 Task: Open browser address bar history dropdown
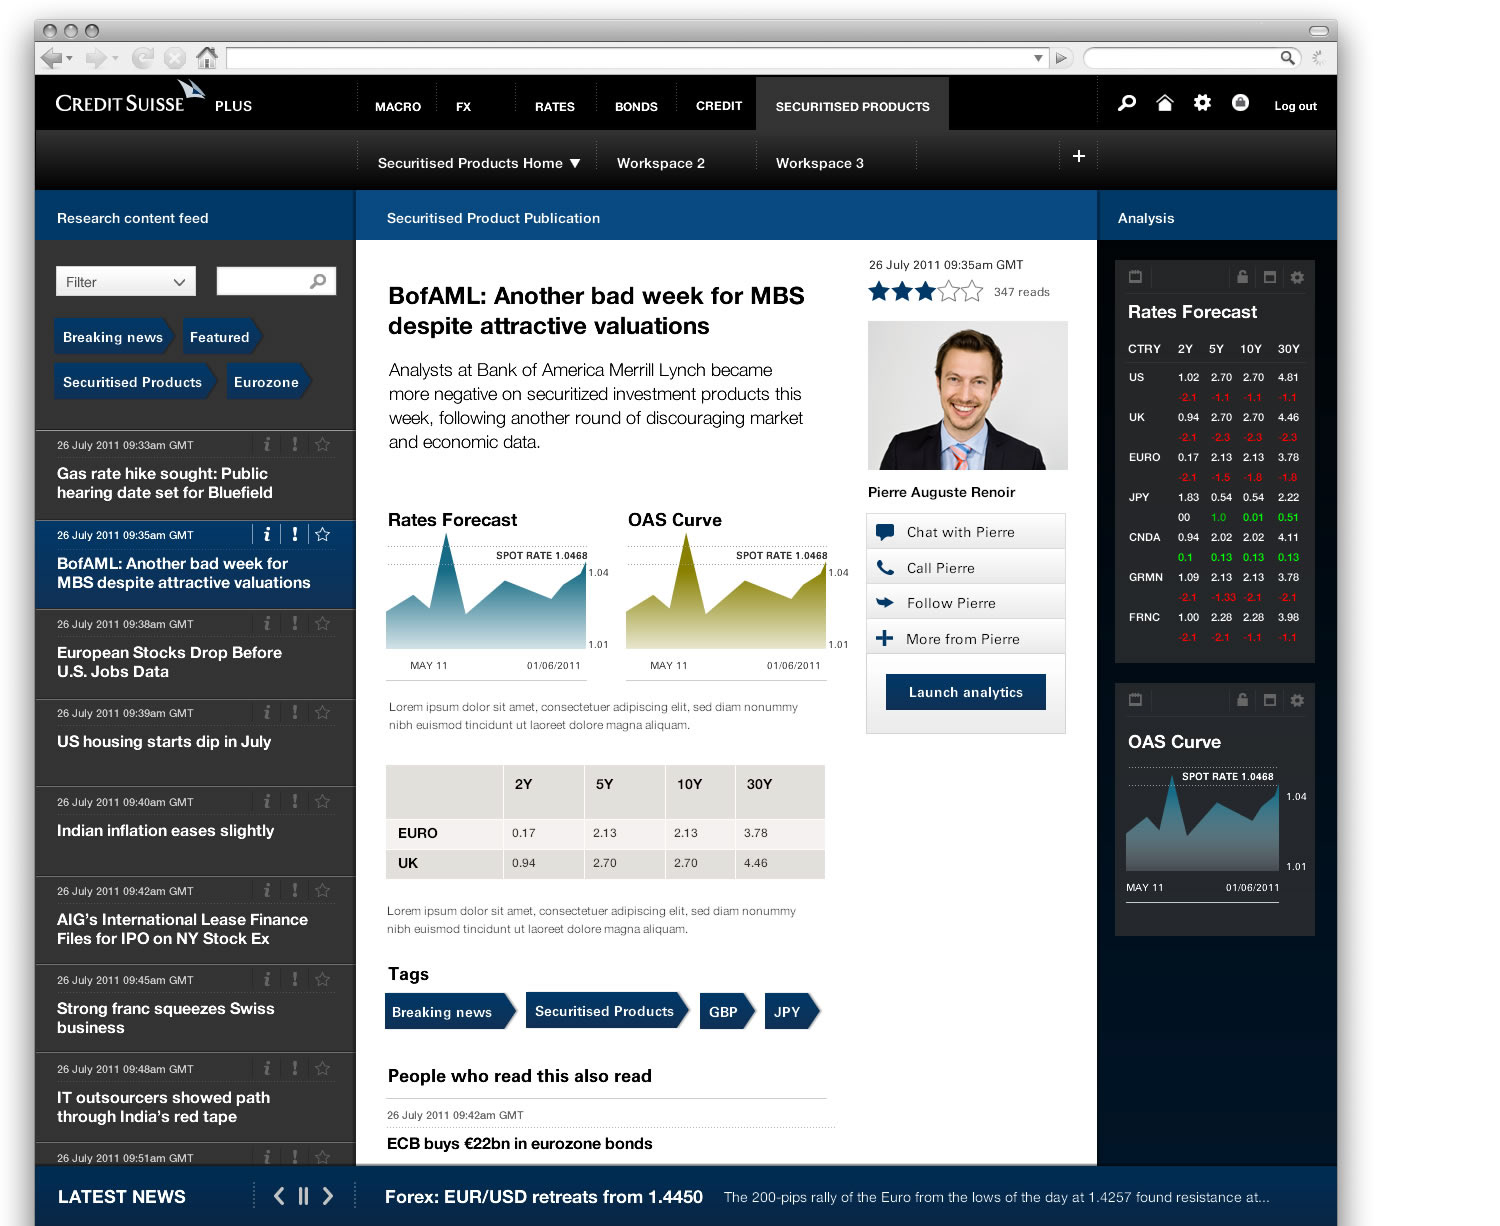coord(1038,58)
